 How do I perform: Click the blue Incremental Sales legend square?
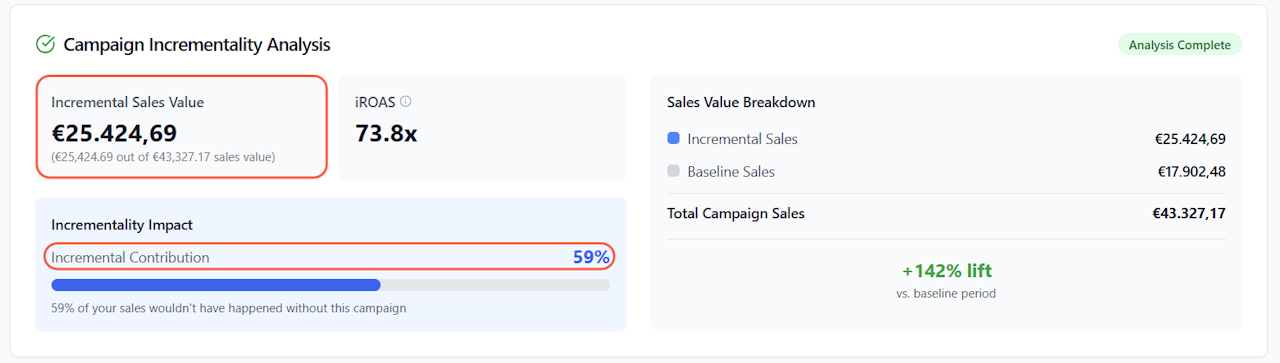pos(673,139)
